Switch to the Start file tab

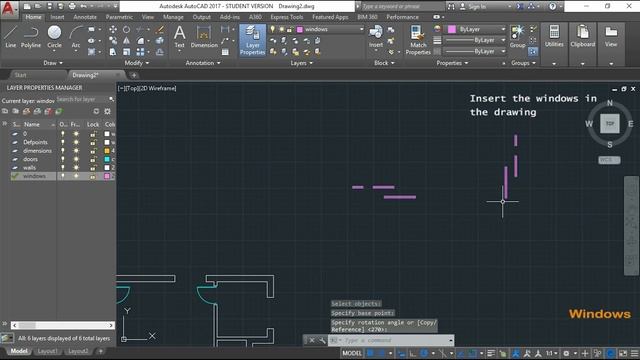pos(20,75)
